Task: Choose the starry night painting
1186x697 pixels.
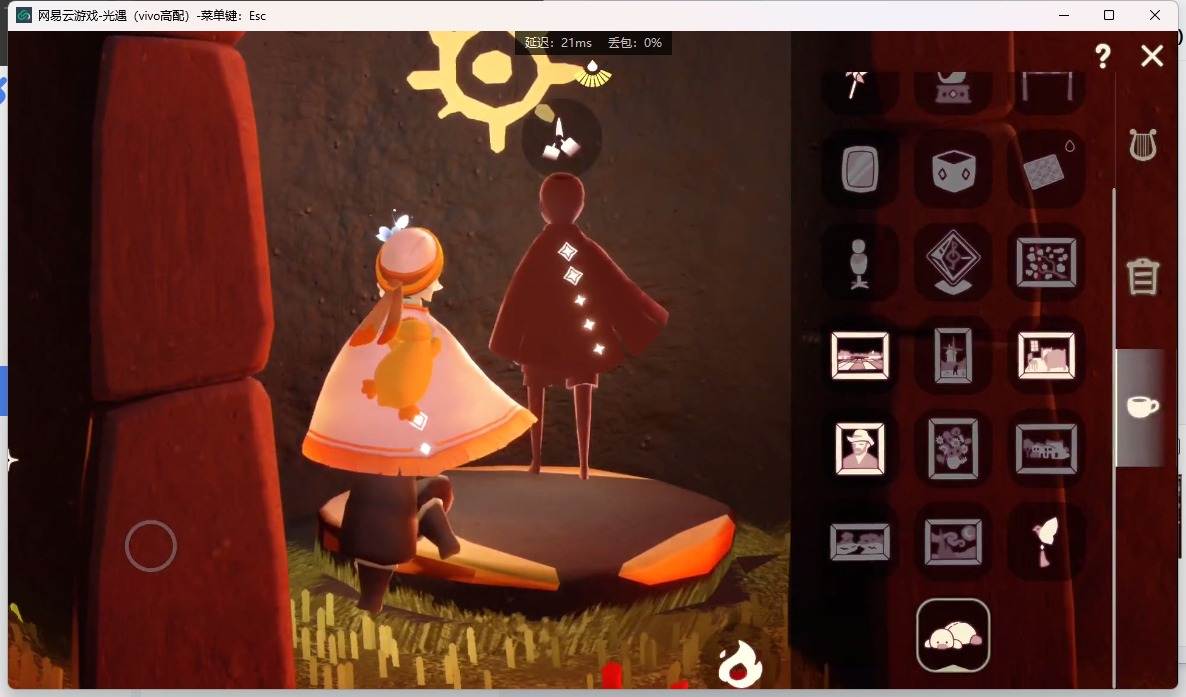Action: click(x=953, y=542)
